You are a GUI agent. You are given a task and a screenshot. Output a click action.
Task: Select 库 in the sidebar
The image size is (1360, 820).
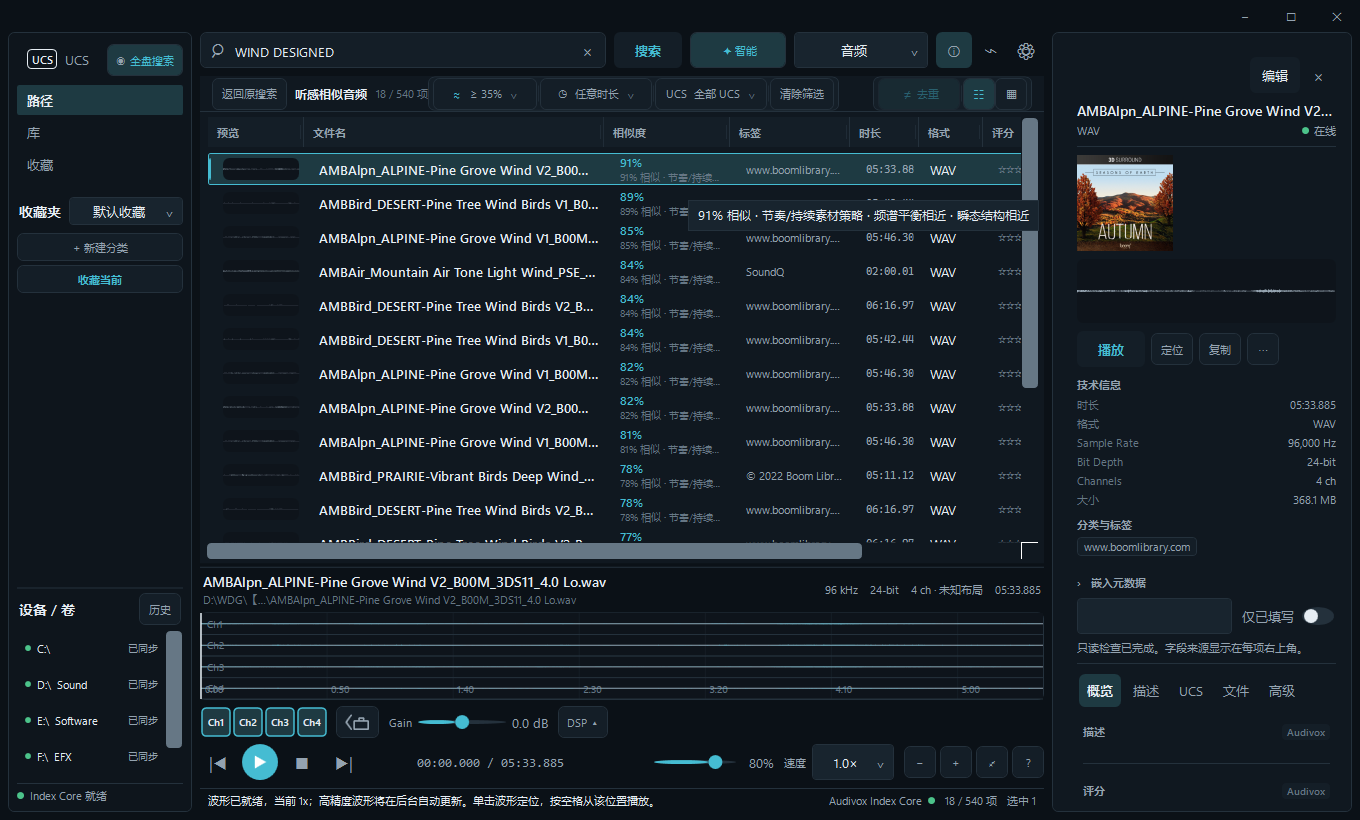point(100,133)
